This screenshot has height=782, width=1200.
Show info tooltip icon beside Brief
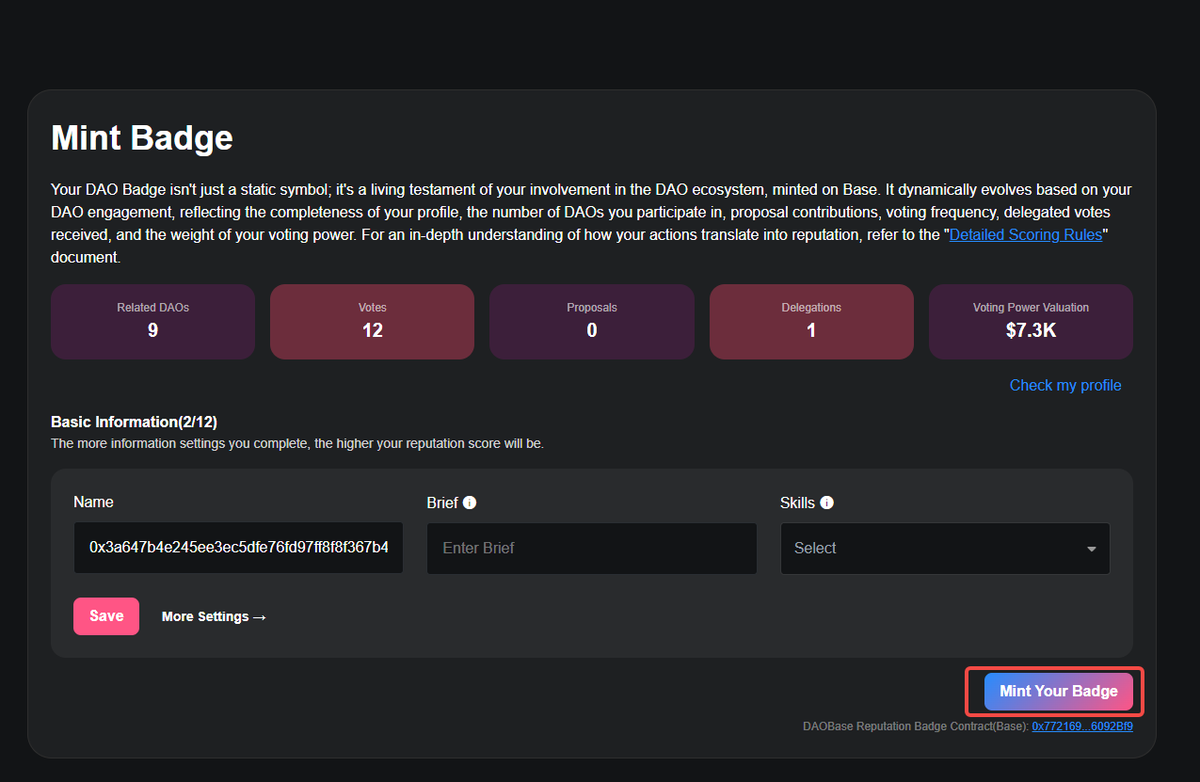pos(470,503)
